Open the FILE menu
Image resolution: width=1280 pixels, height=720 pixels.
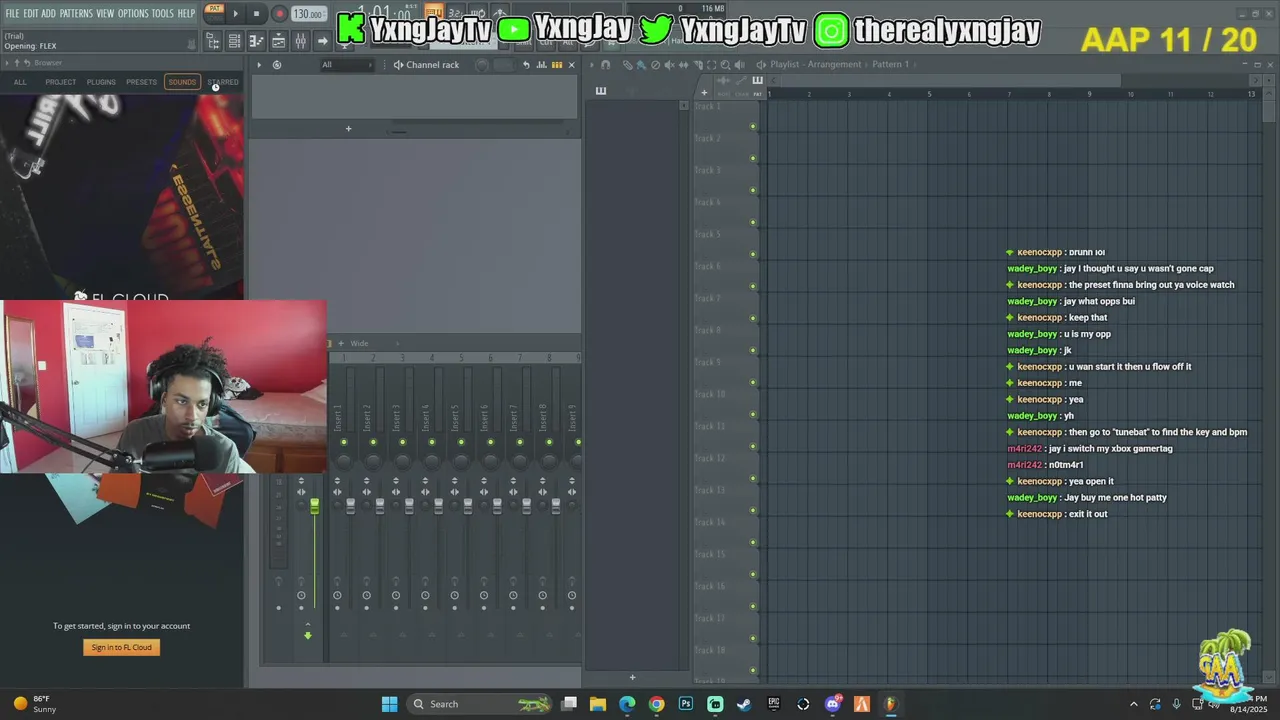point(13,13)
